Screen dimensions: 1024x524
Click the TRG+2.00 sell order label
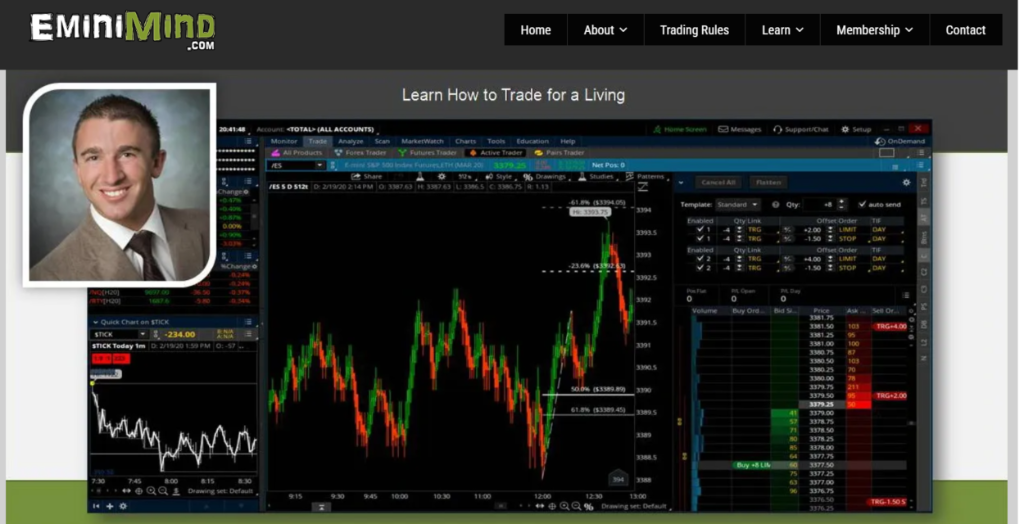(891, 396)
